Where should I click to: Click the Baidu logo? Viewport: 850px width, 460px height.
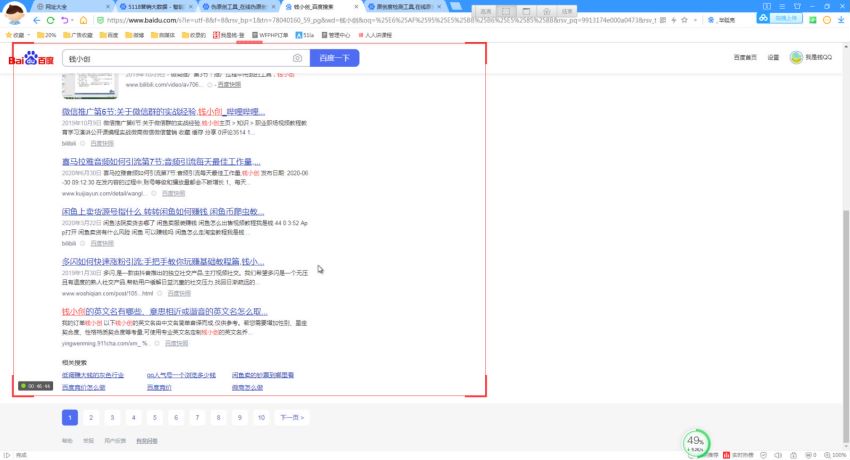point(31,58)
